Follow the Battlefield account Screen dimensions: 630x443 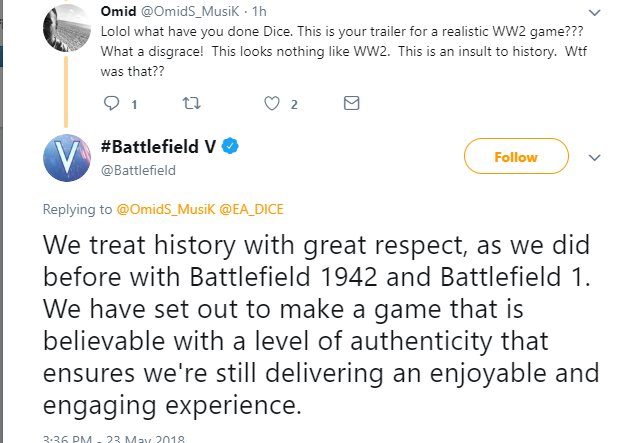pos(516,157)
